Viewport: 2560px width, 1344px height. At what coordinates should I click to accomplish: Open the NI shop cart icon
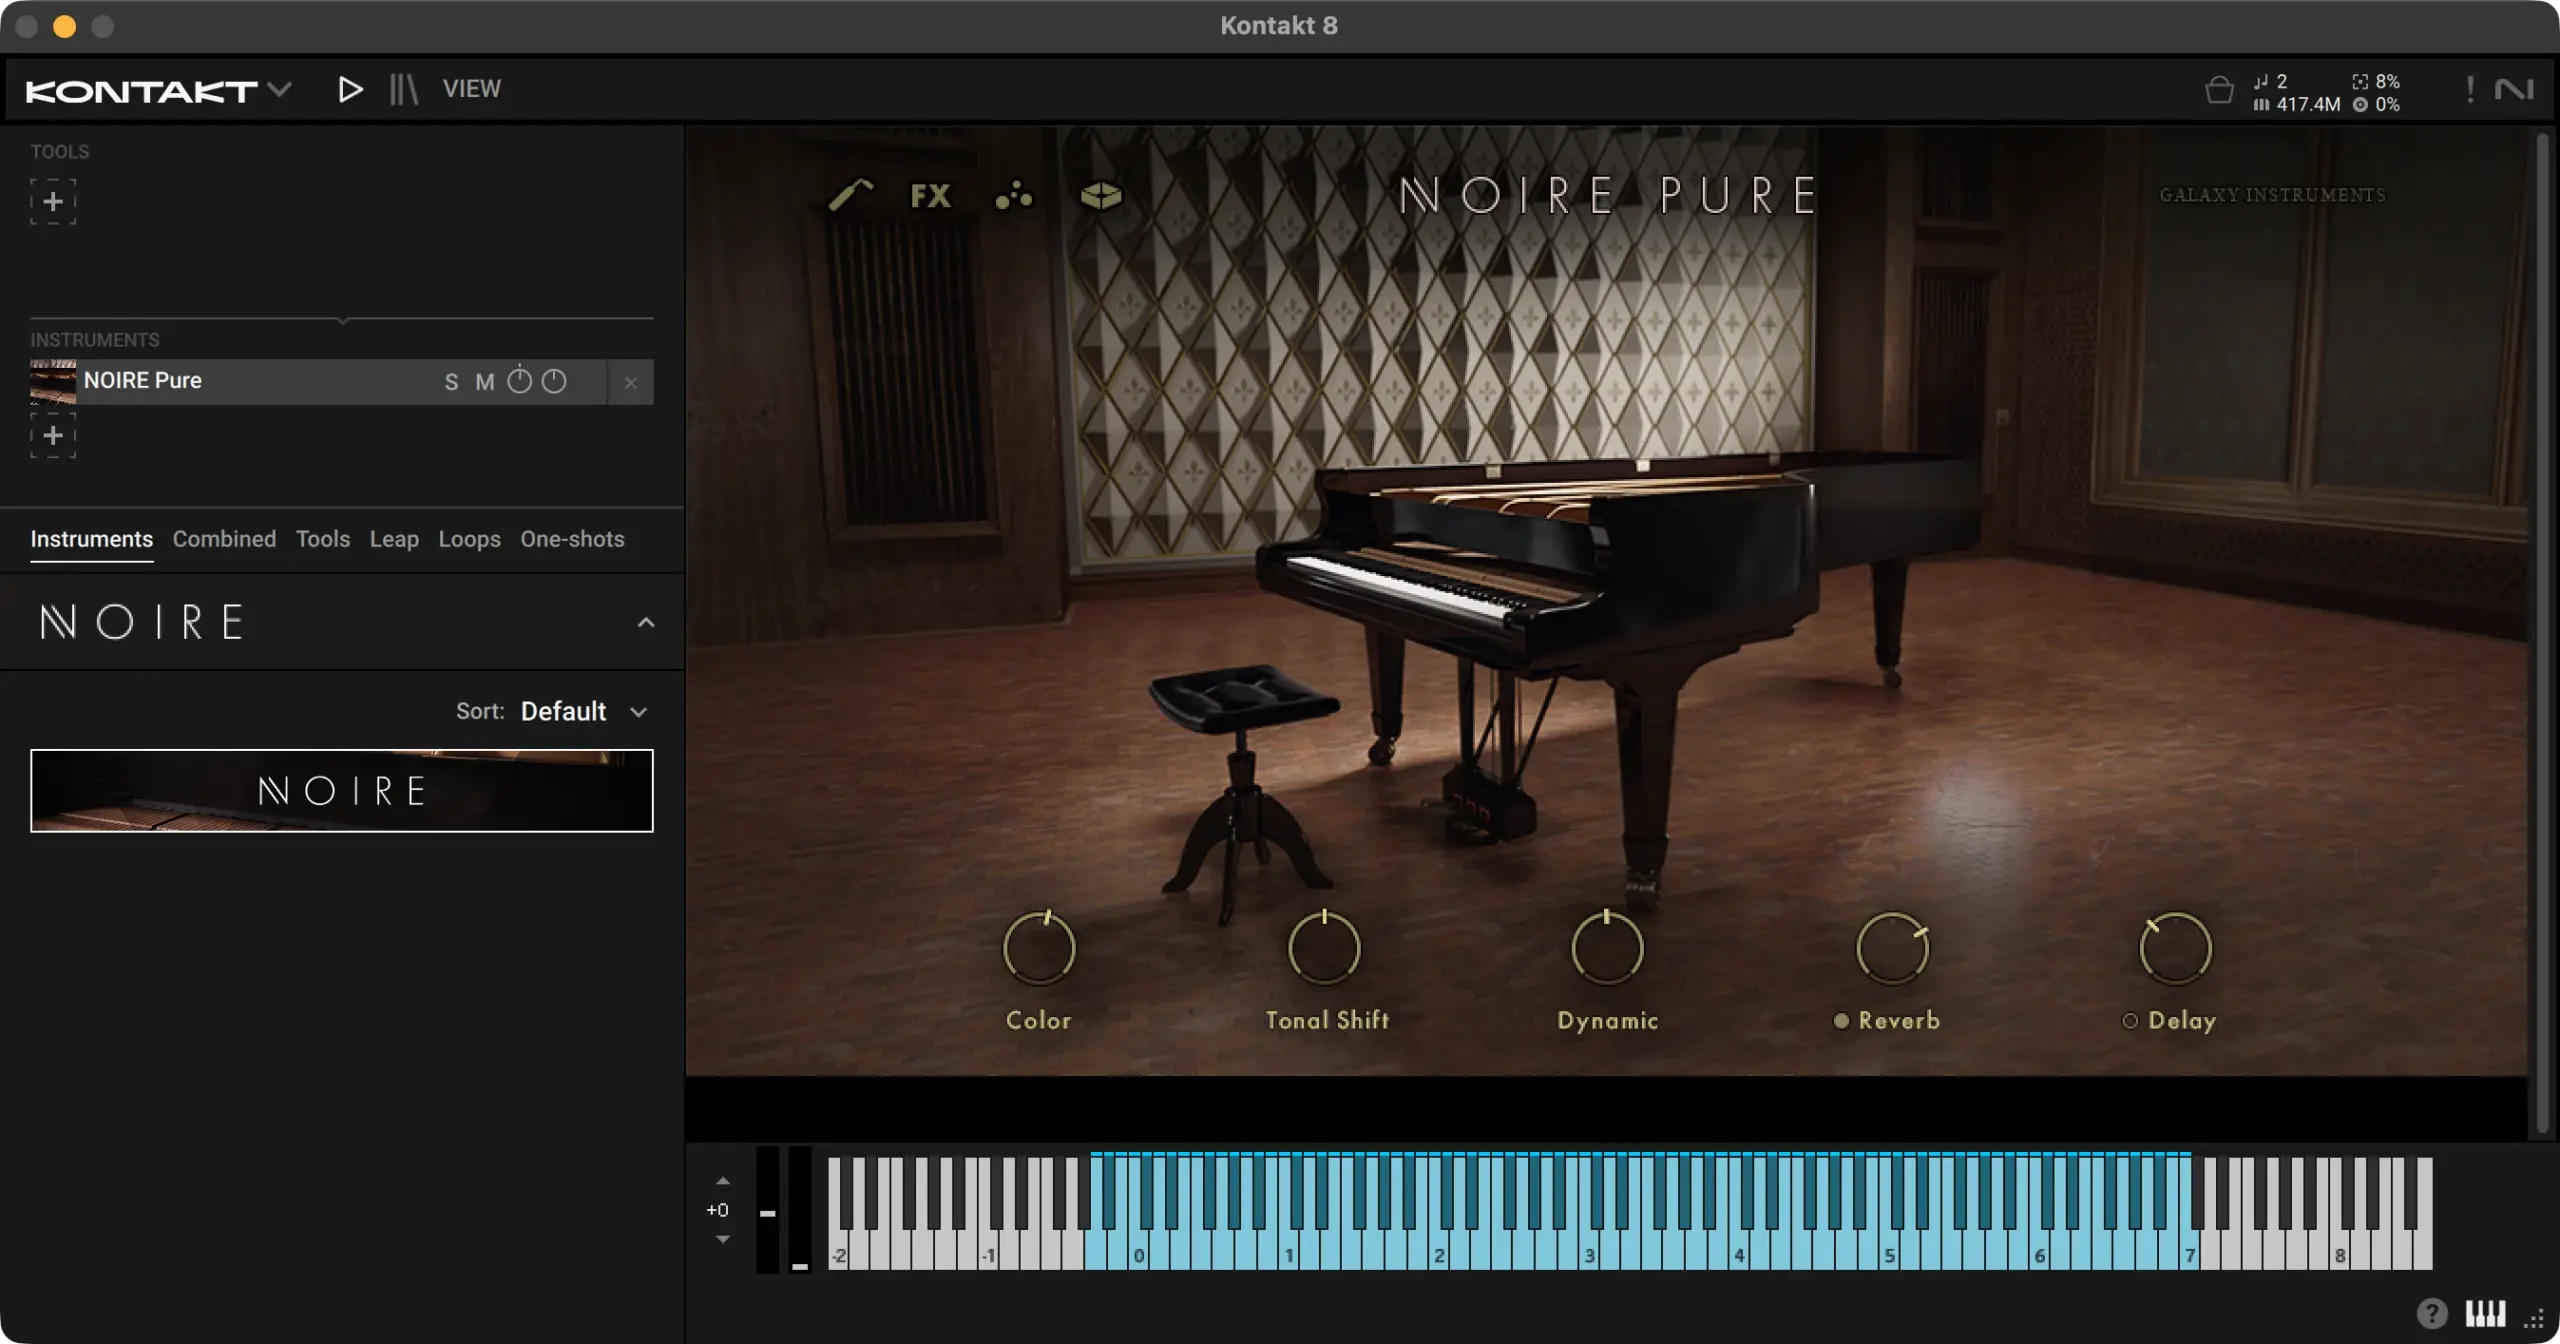[x=2220, y=90]
